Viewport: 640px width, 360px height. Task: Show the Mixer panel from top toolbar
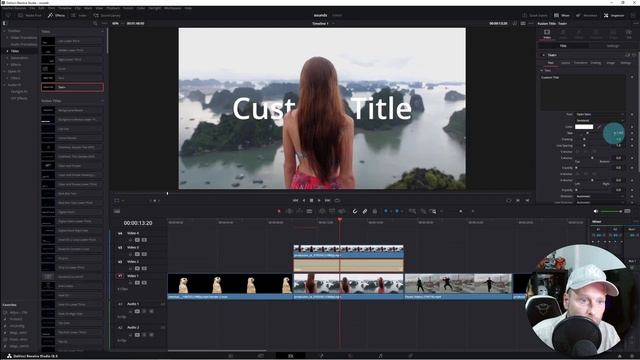pyautogui.click(x=562, y=16)
